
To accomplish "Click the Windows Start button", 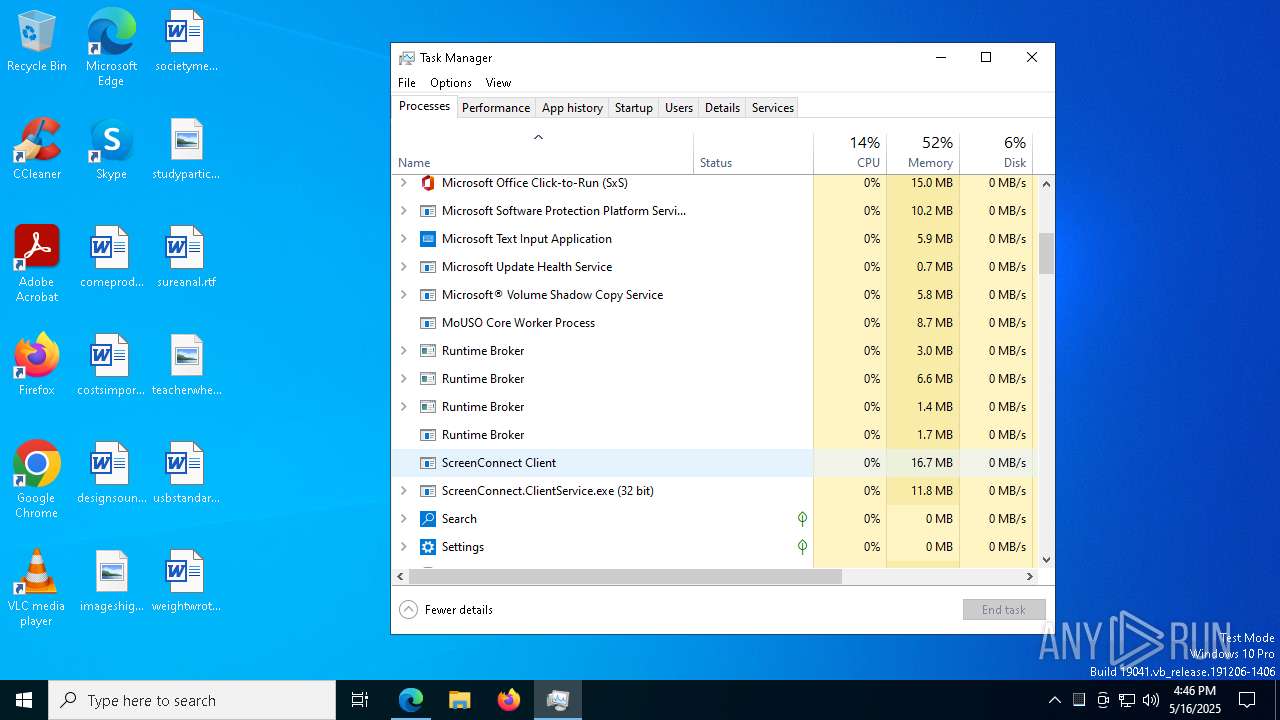I will [x=24, y=700].
